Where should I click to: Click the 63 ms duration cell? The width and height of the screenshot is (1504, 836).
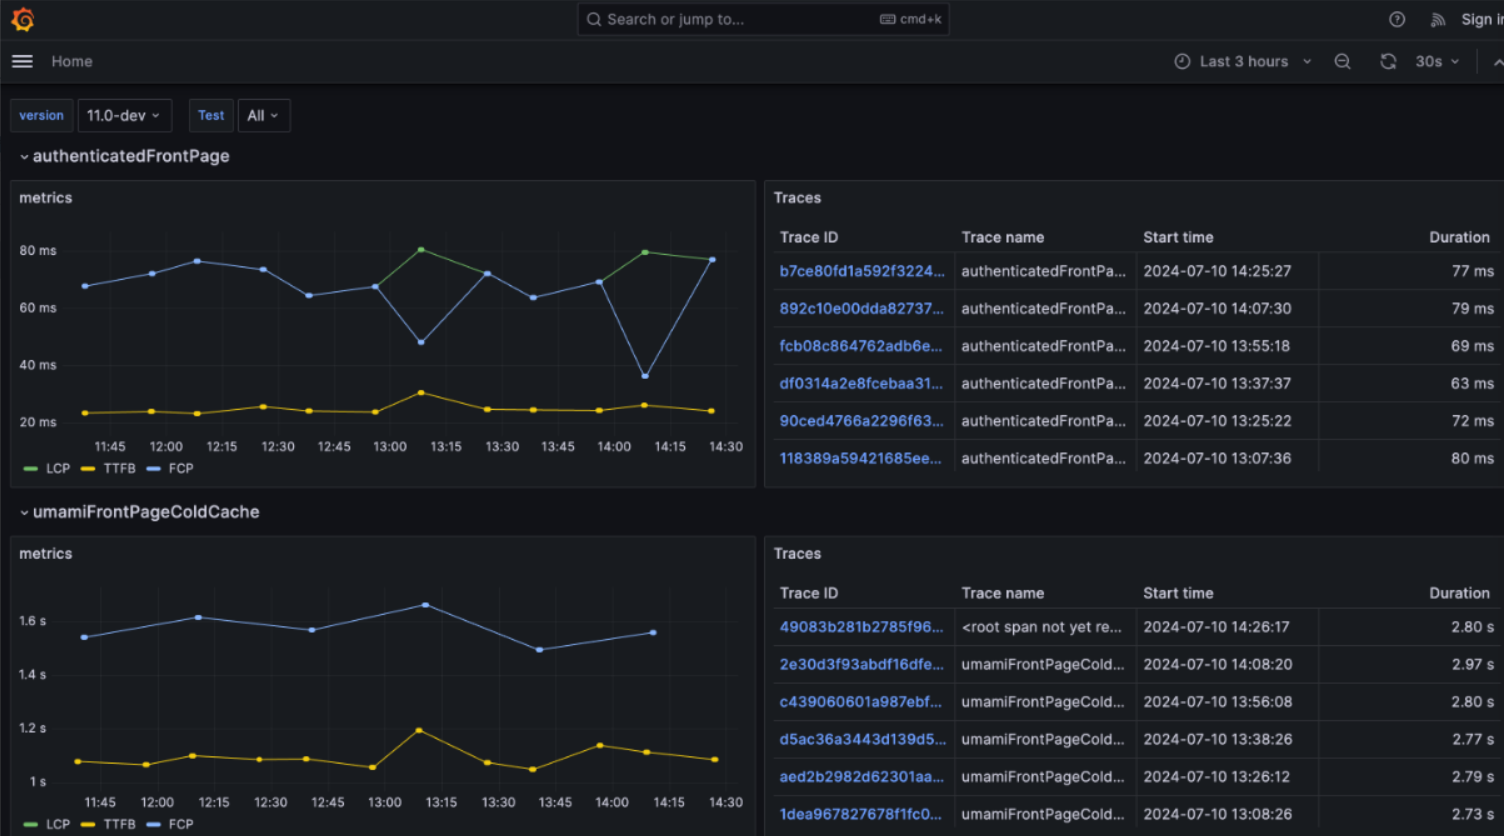pyautogui.click(x=1472, y=383)
